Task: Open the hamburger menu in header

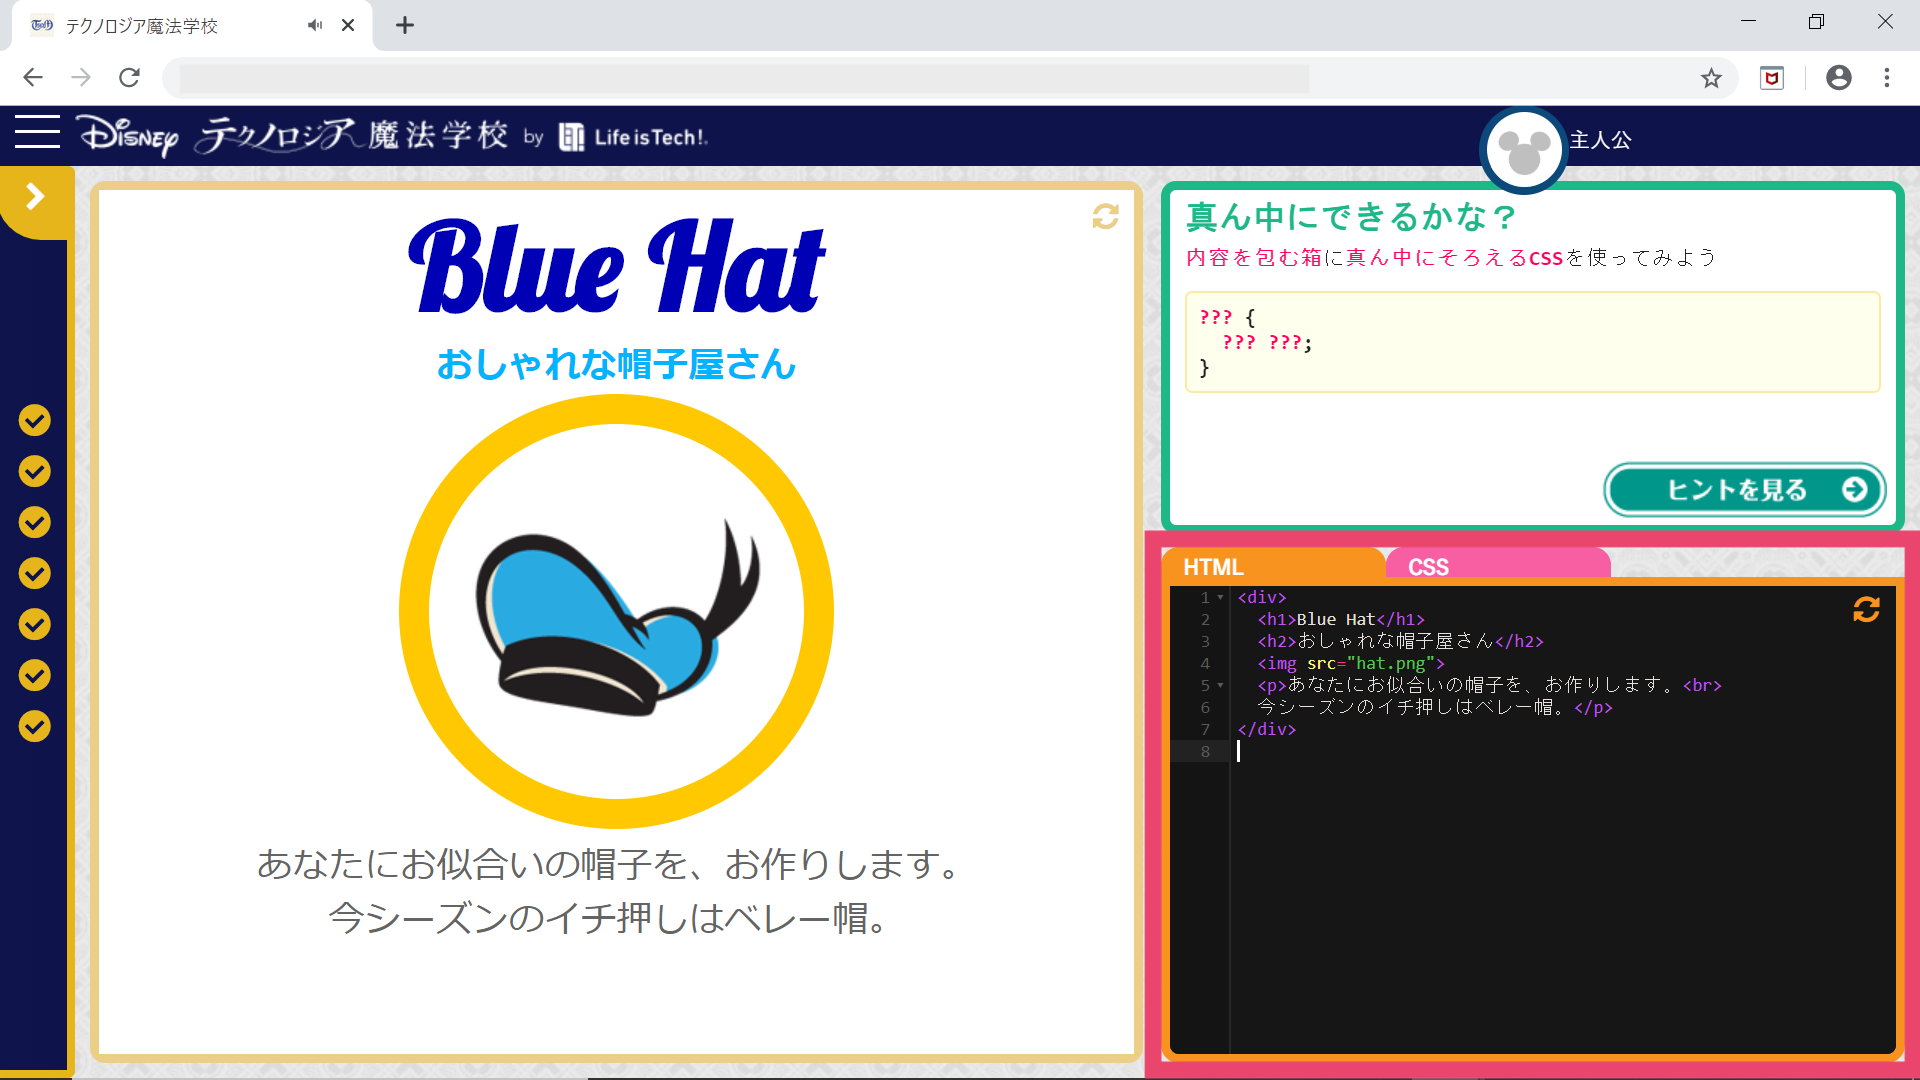Action: [x=37, y=131]
